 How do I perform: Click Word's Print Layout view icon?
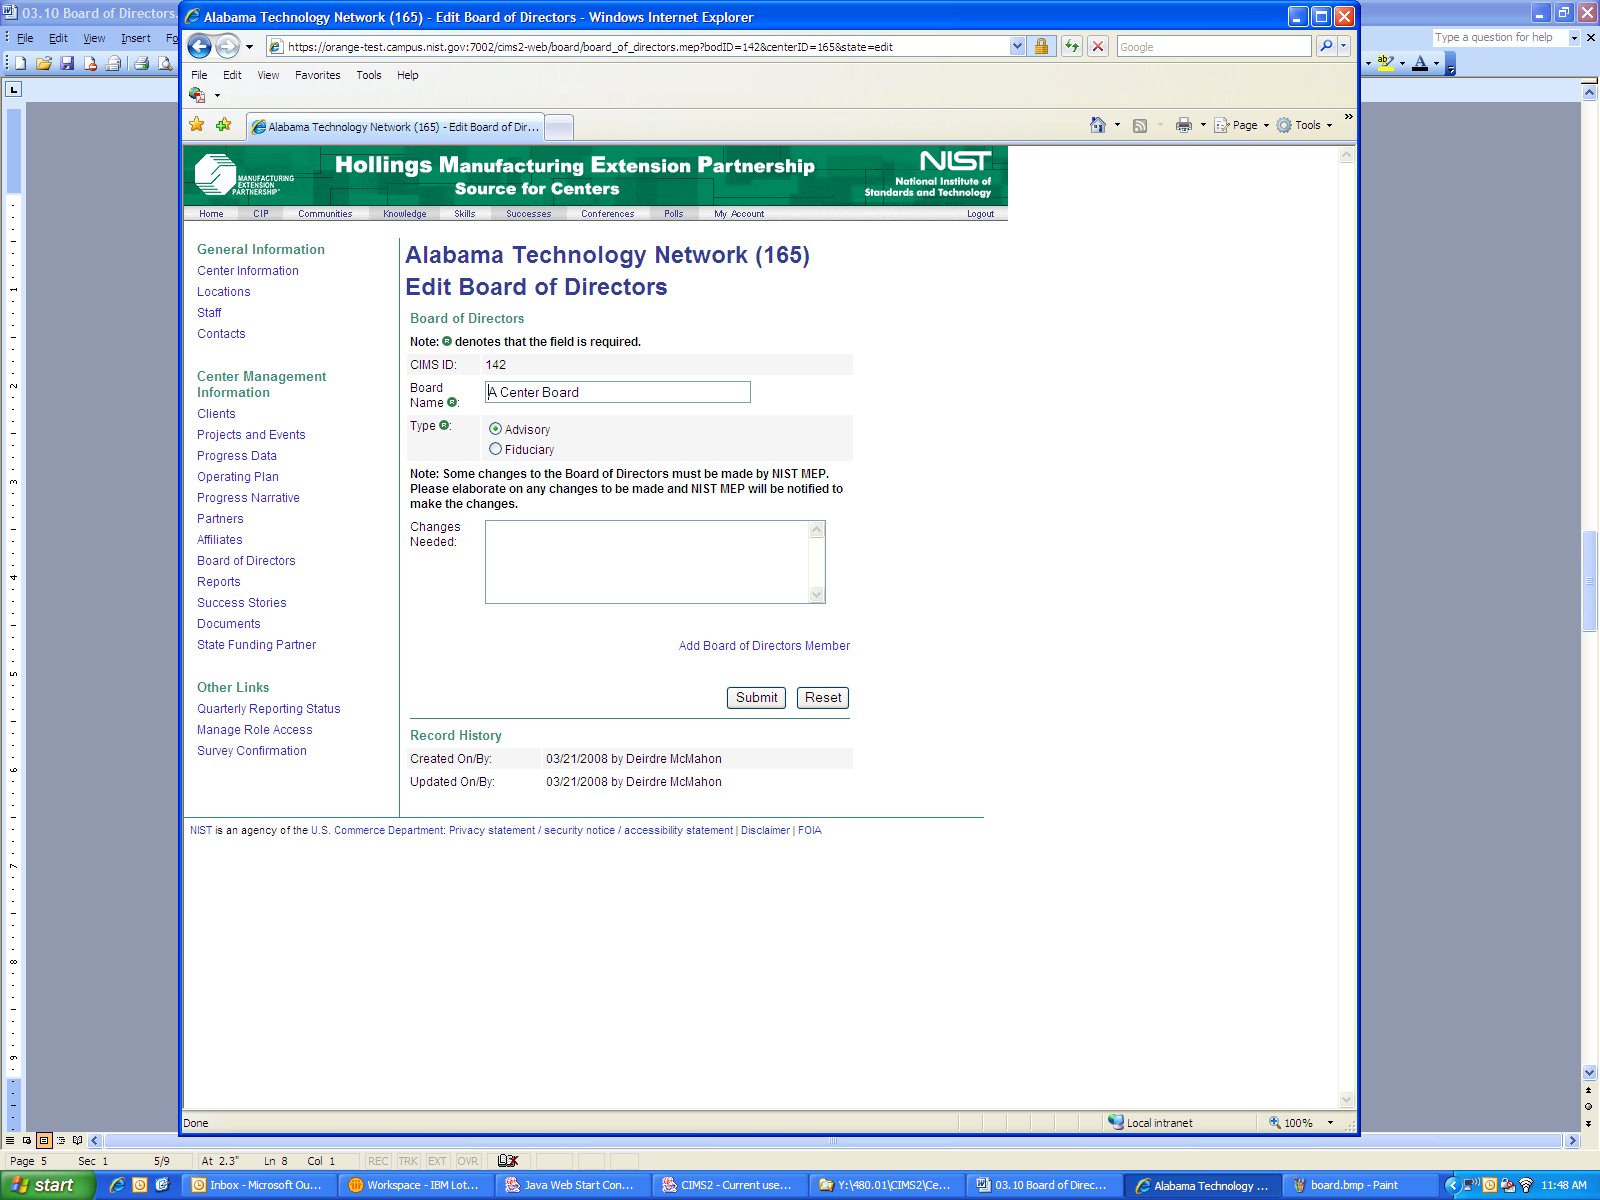44,1140
